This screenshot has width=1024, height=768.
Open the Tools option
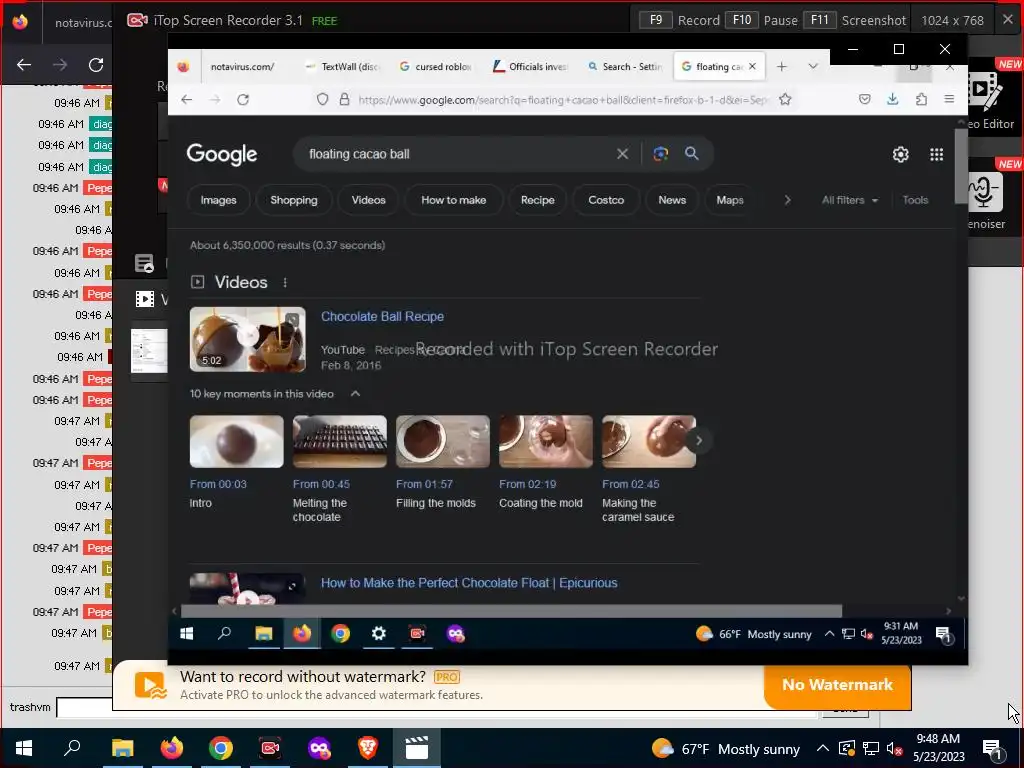(915, 200)
